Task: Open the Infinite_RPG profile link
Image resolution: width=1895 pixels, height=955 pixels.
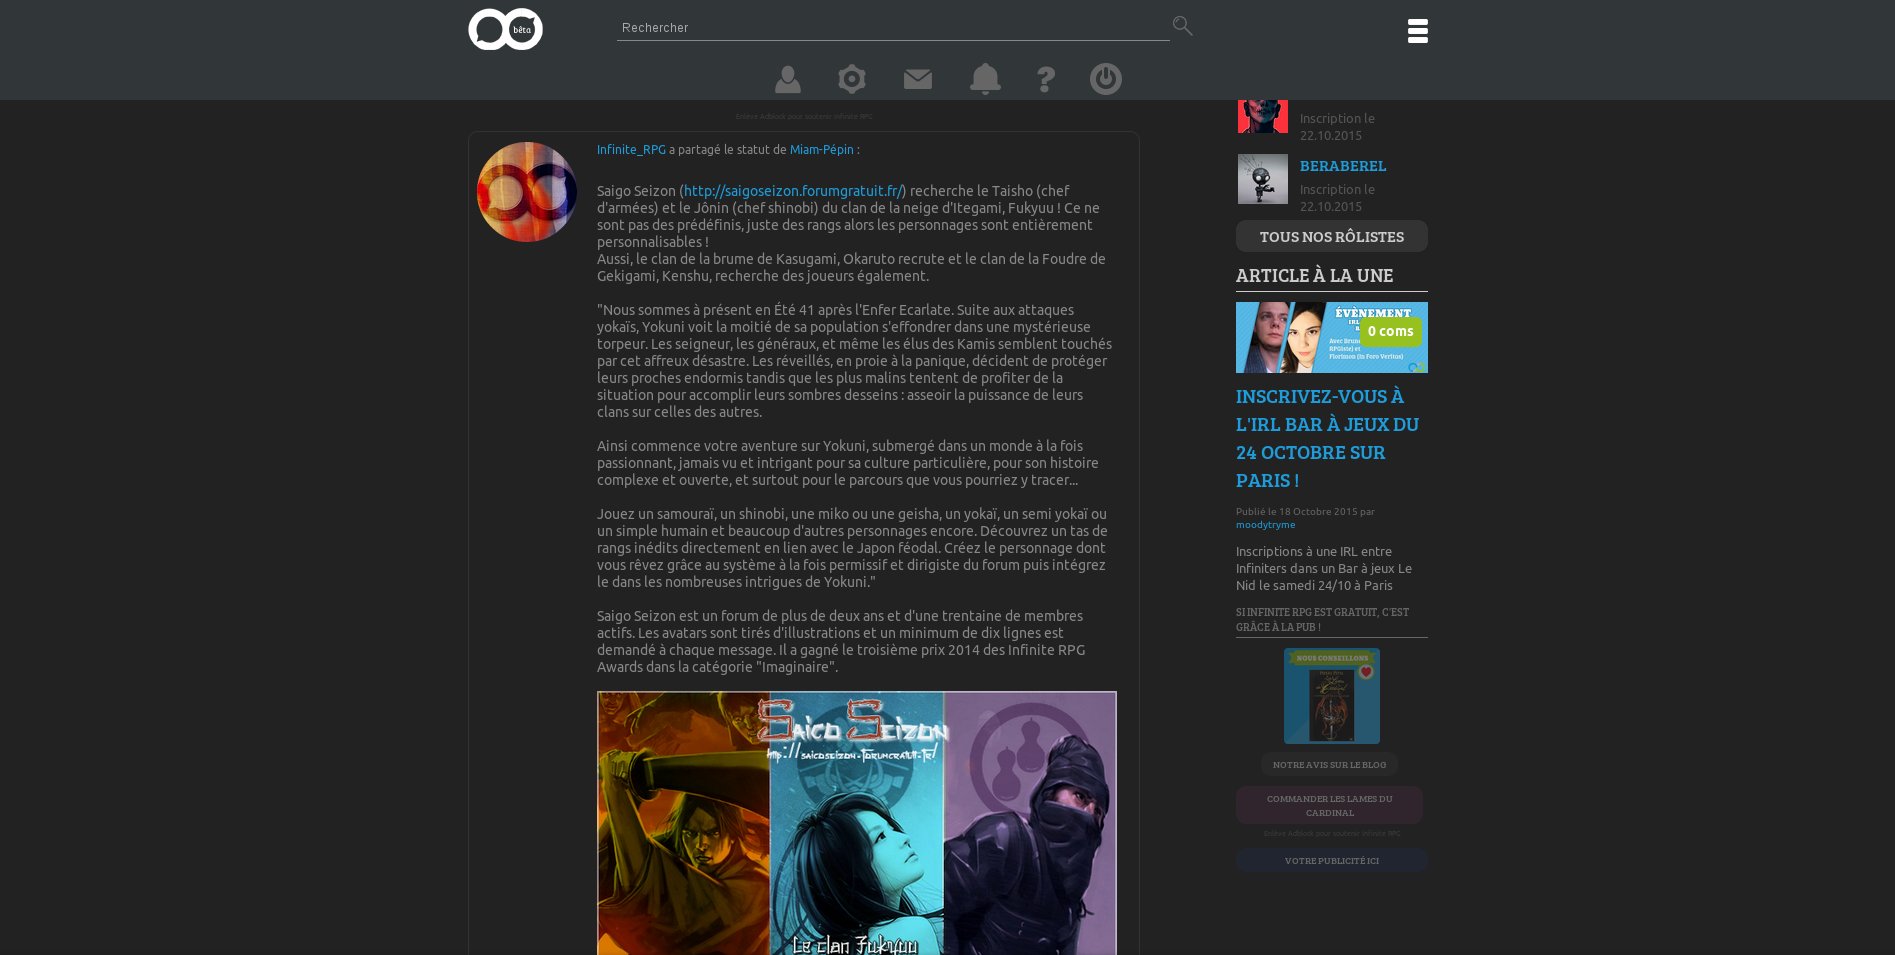Action: coord(631,150)
